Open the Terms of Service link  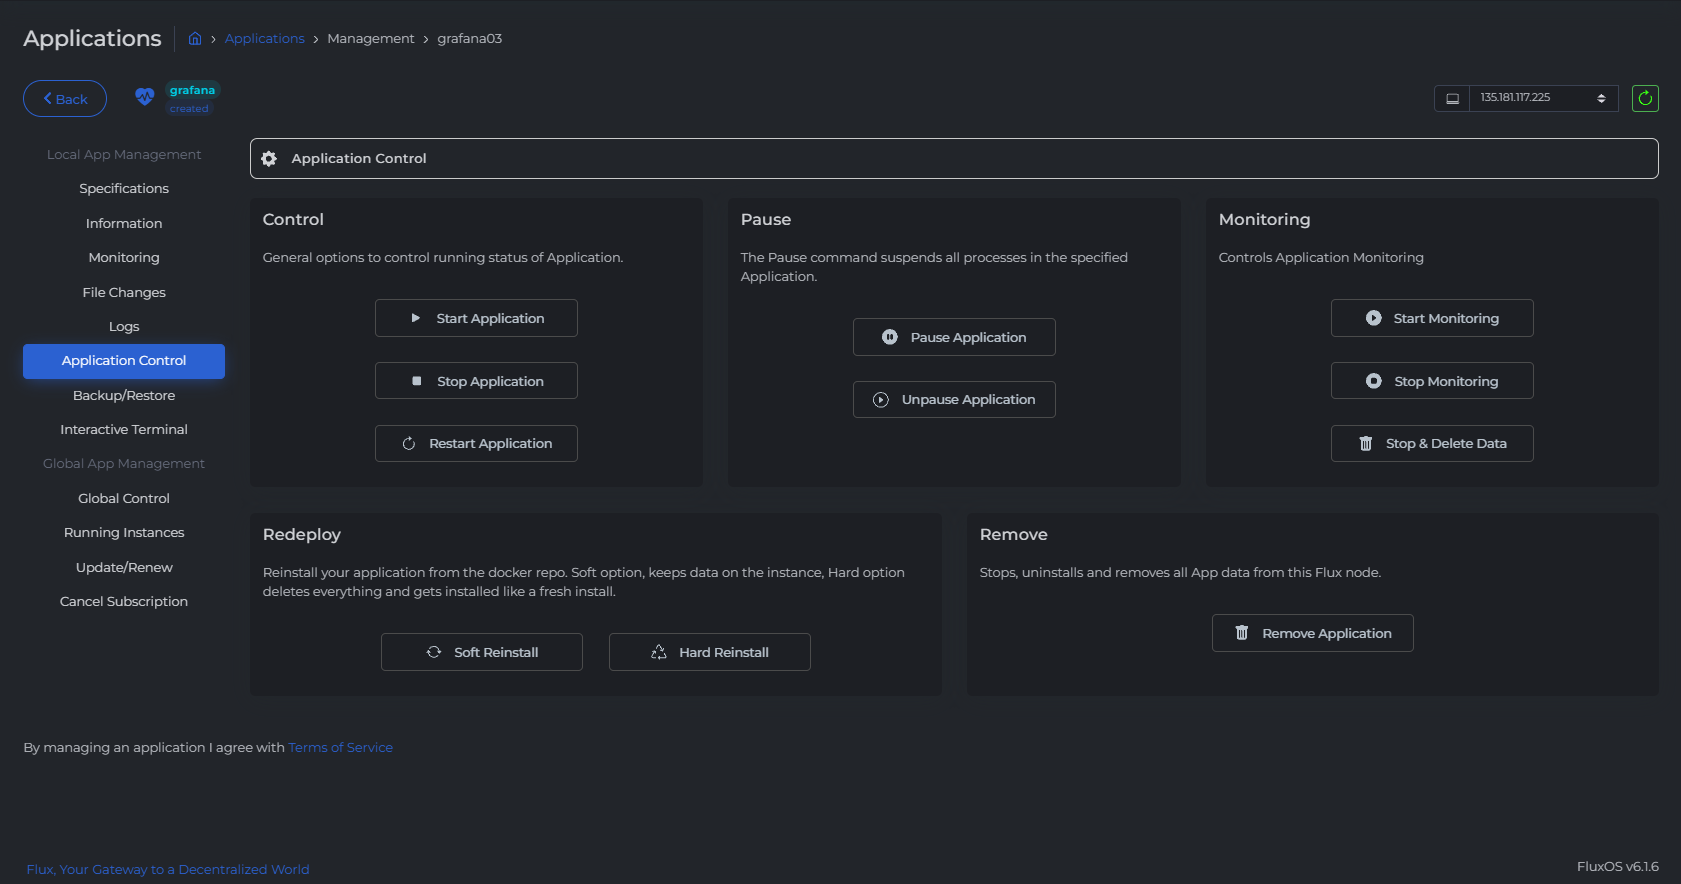point(340,748)
